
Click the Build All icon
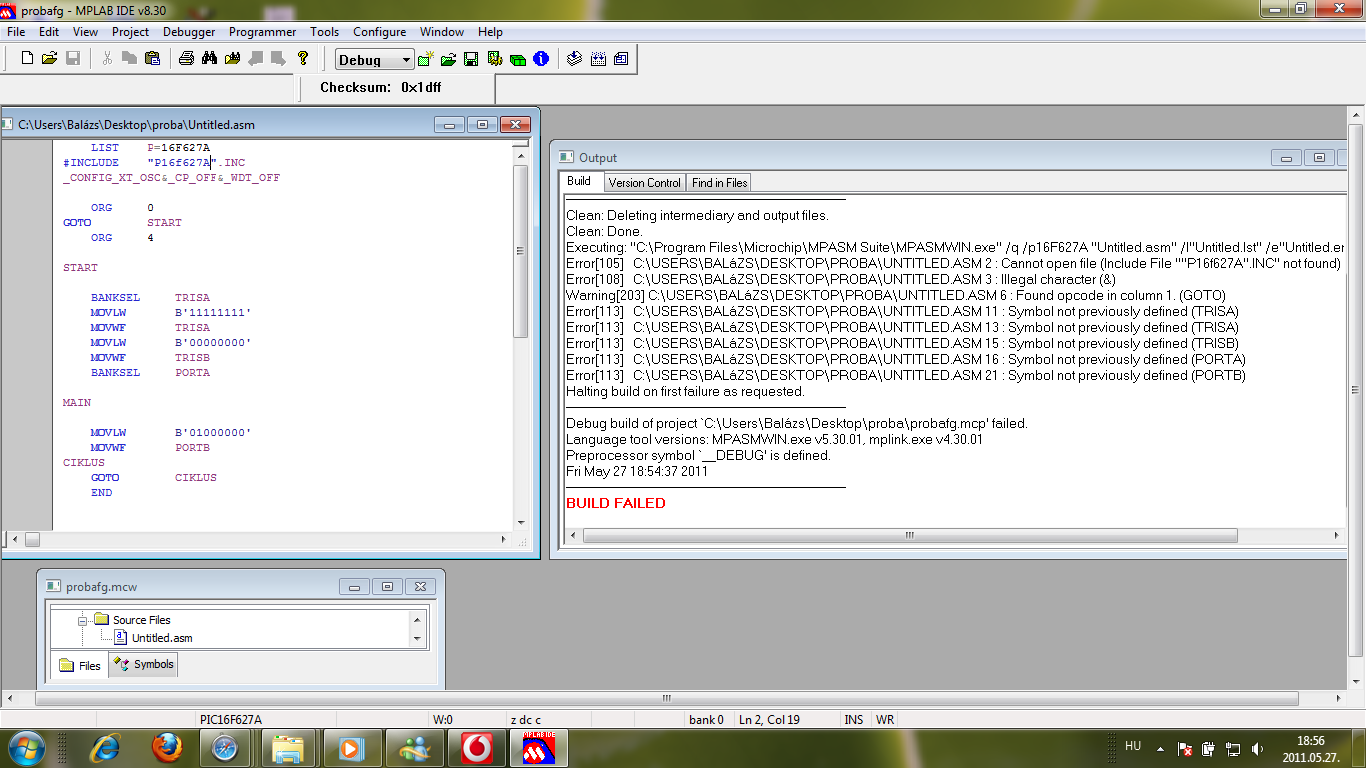(598, 59)
